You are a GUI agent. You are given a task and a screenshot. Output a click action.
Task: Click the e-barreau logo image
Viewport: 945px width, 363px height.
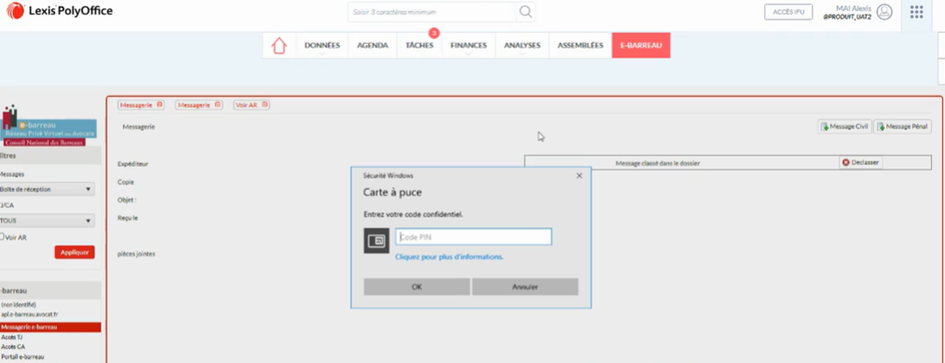click(48, 126)
